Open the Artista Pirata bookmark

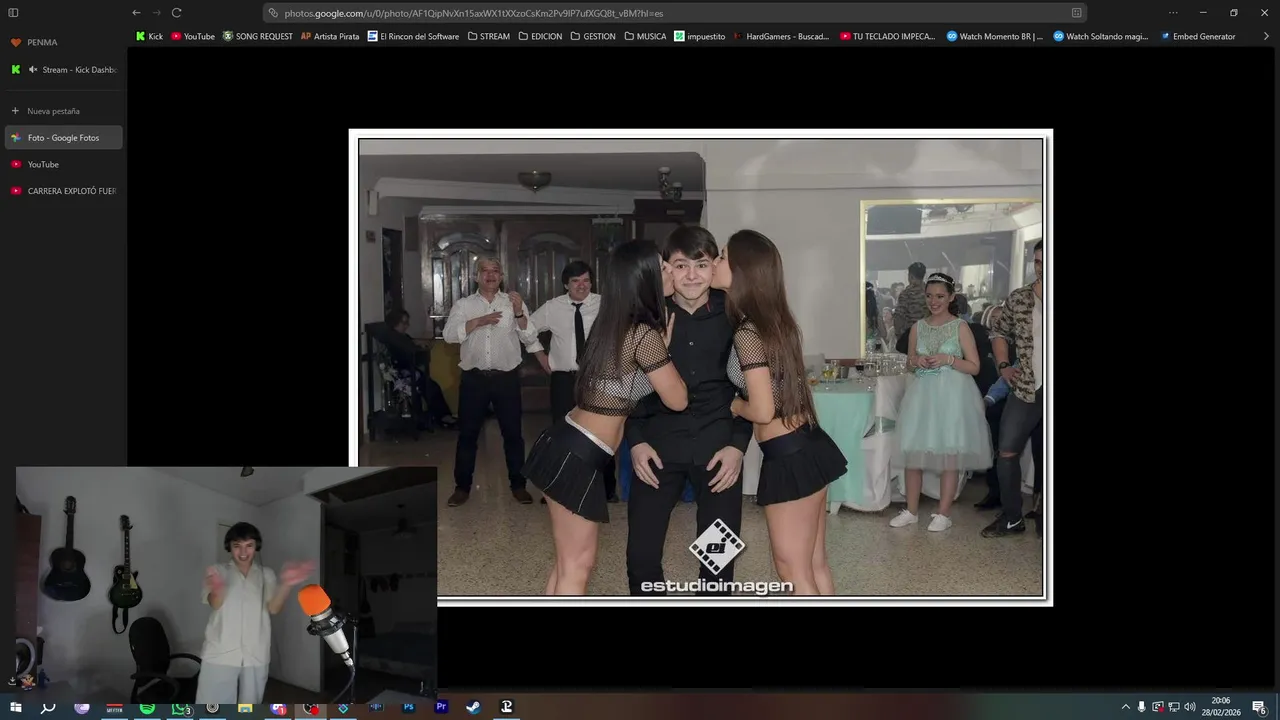[330, 36]
